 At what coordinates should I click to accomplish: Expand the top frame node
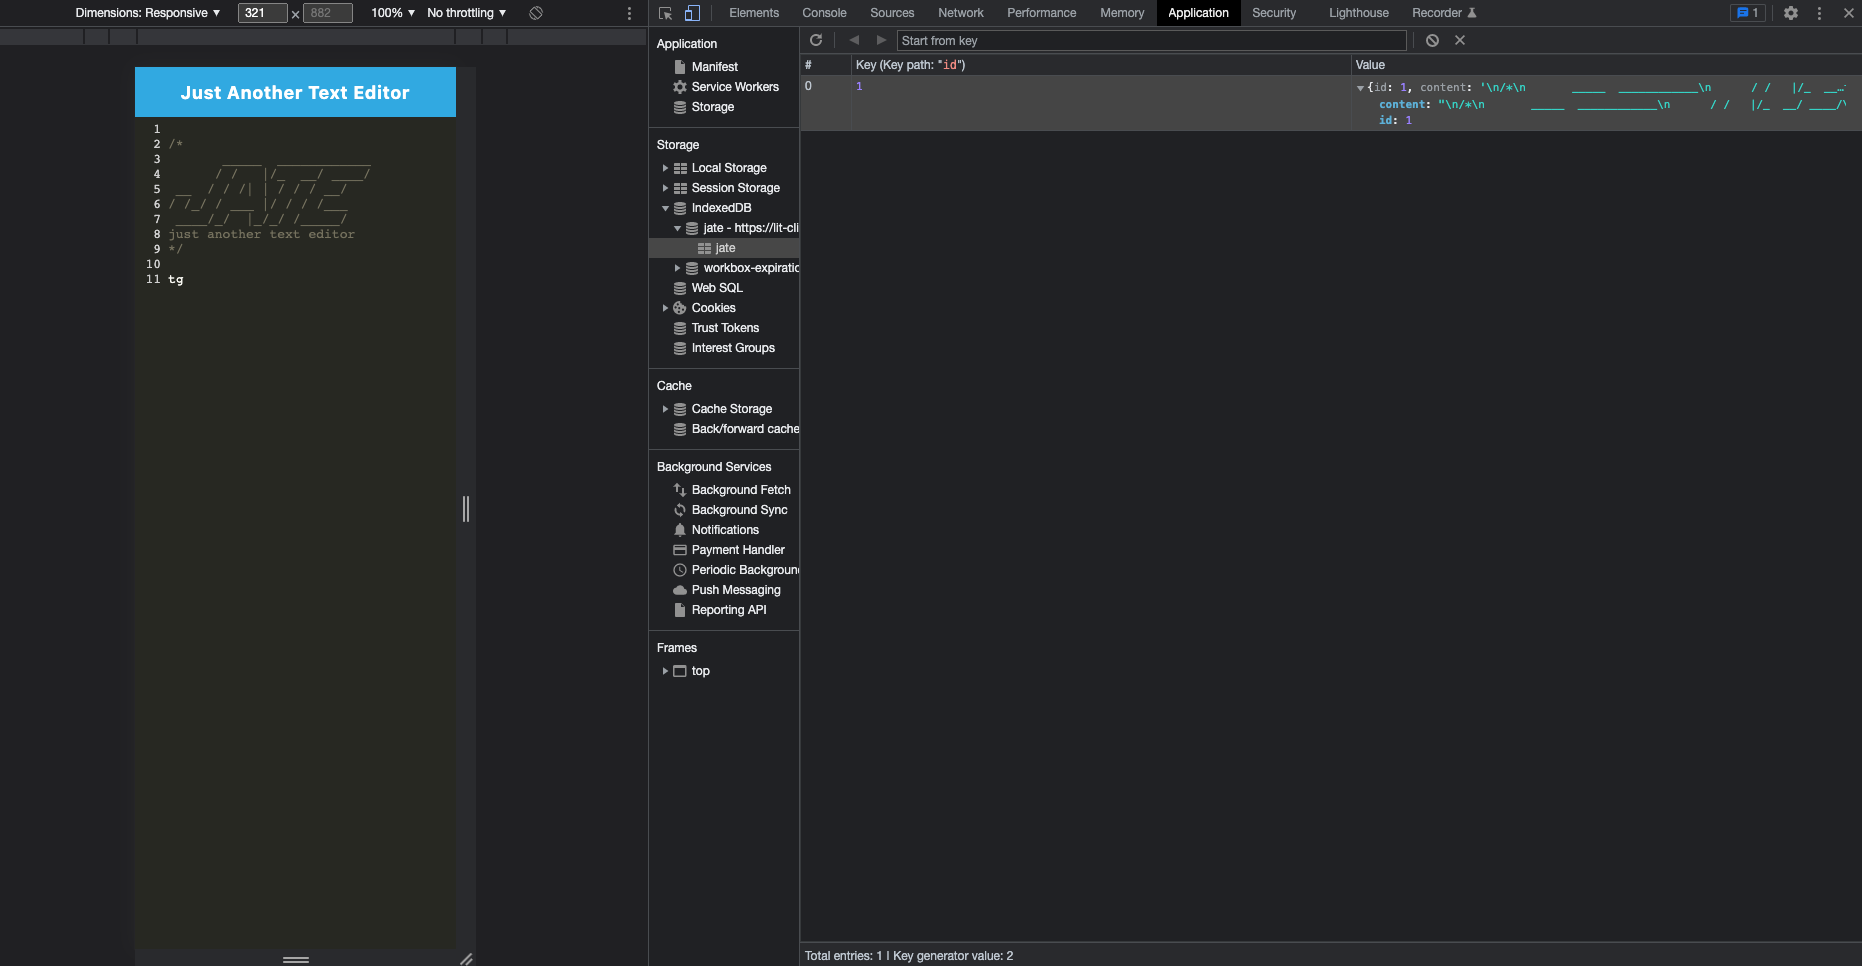(665, 671)
